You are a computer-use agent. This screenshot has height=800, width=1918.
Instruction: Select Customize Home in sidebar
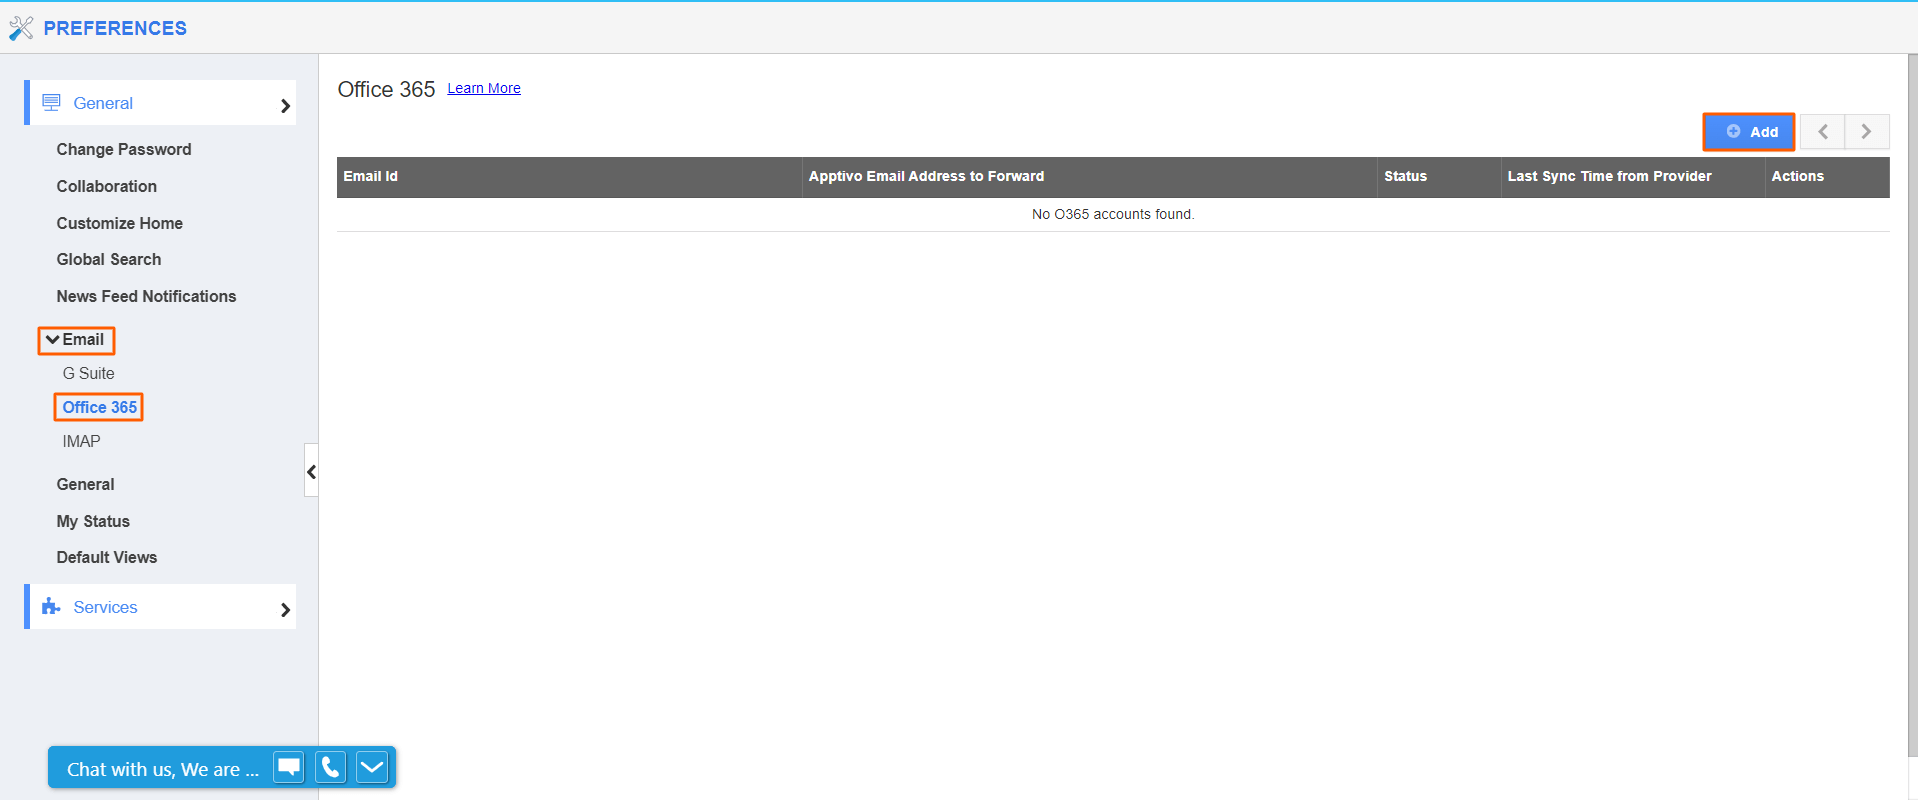coord(120,223)
